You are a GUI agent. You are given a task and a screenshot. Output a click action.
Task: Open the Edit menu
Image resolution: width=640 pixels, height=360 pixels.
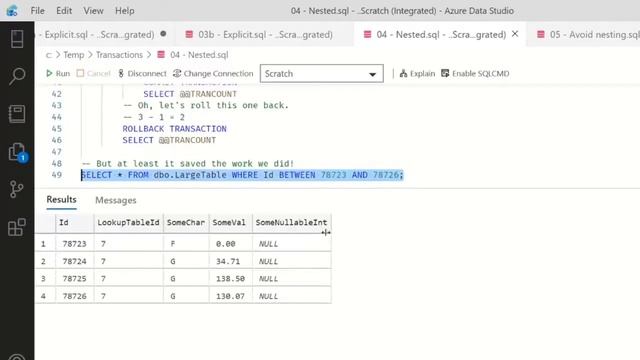click(64, 11)
